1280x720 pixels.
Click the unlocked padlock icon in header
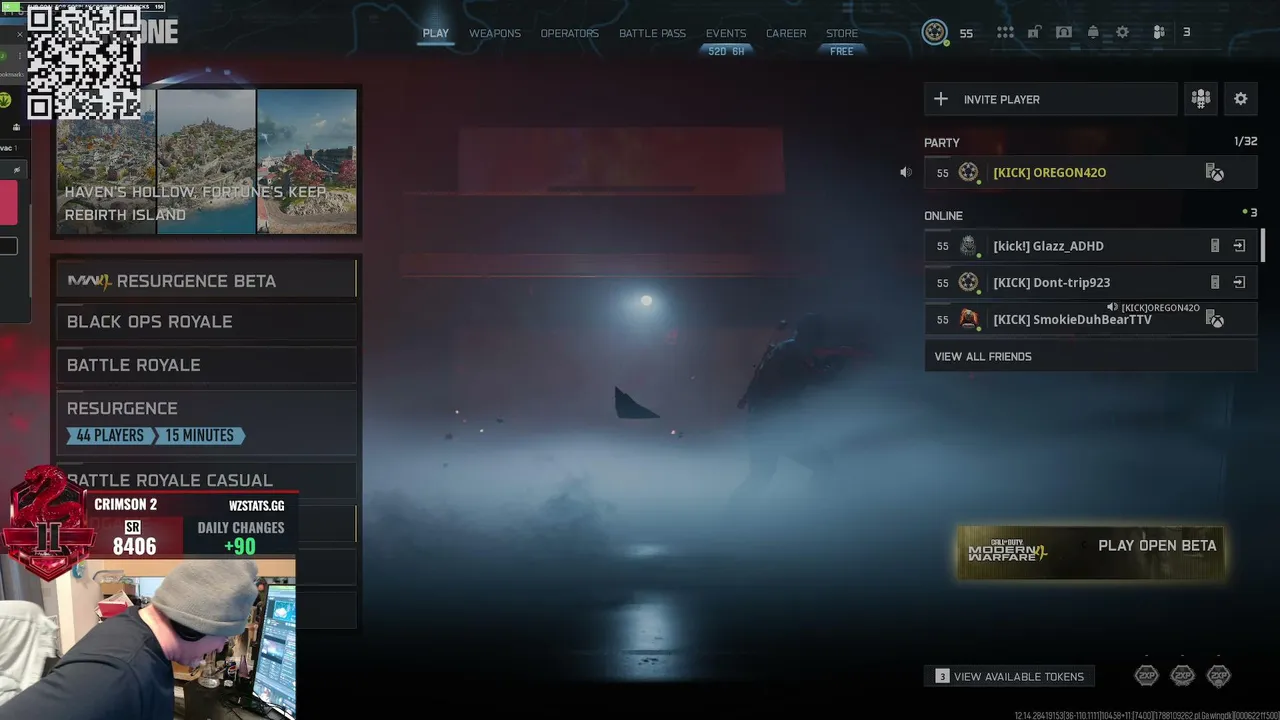(x=1034, y=32)
